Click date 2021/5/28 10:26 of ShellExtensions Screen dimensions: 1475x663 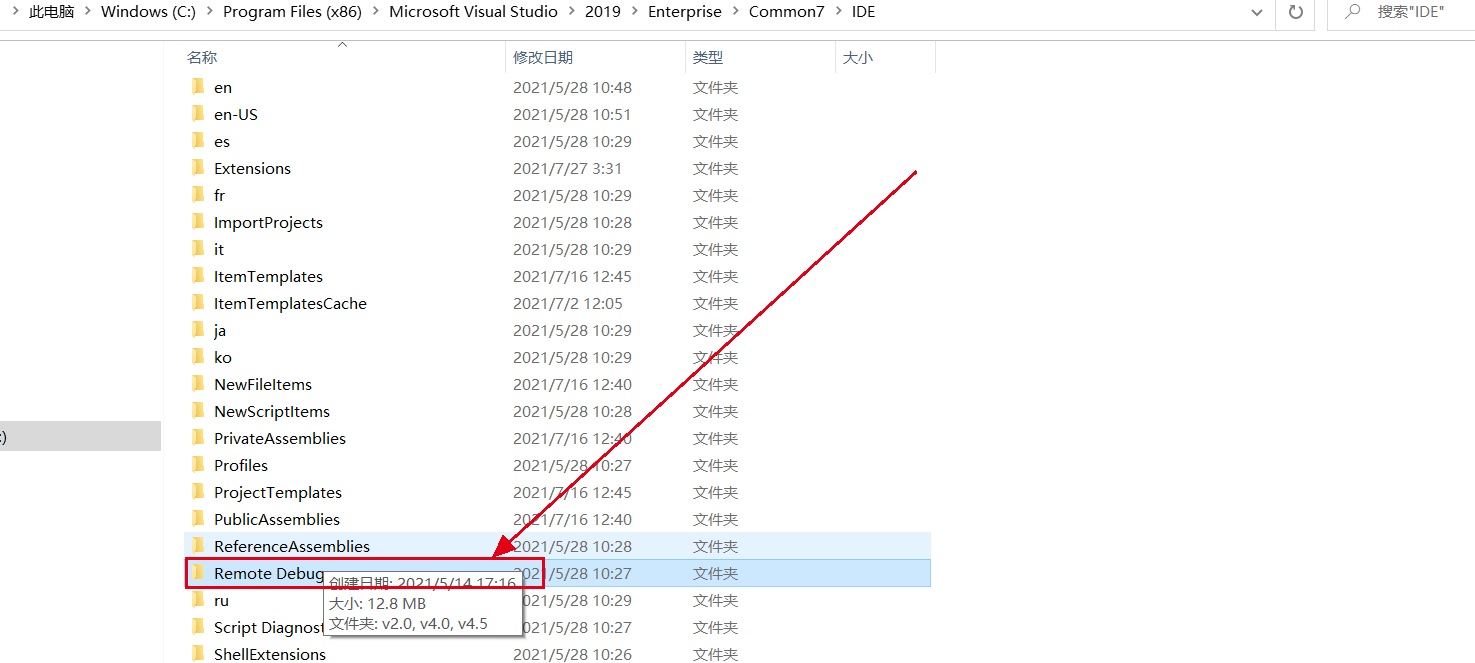point(573,654)
